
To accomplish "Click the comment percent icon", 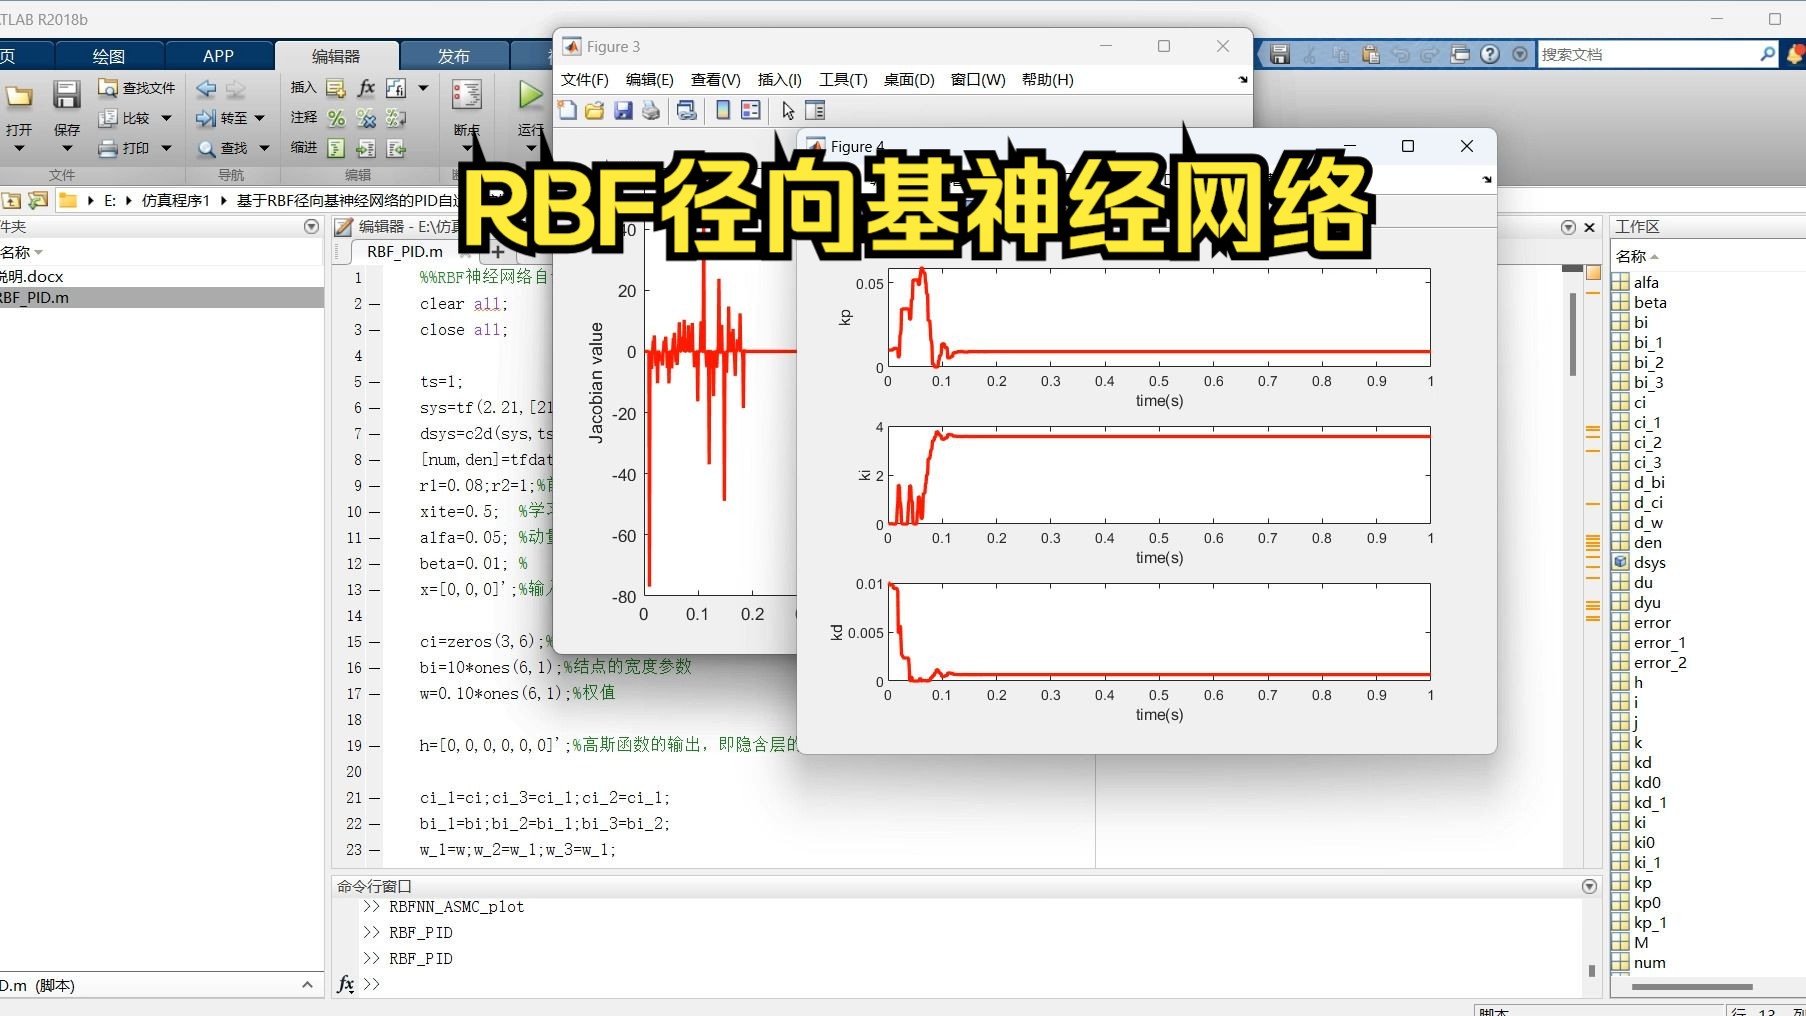I will coord(336,118).
